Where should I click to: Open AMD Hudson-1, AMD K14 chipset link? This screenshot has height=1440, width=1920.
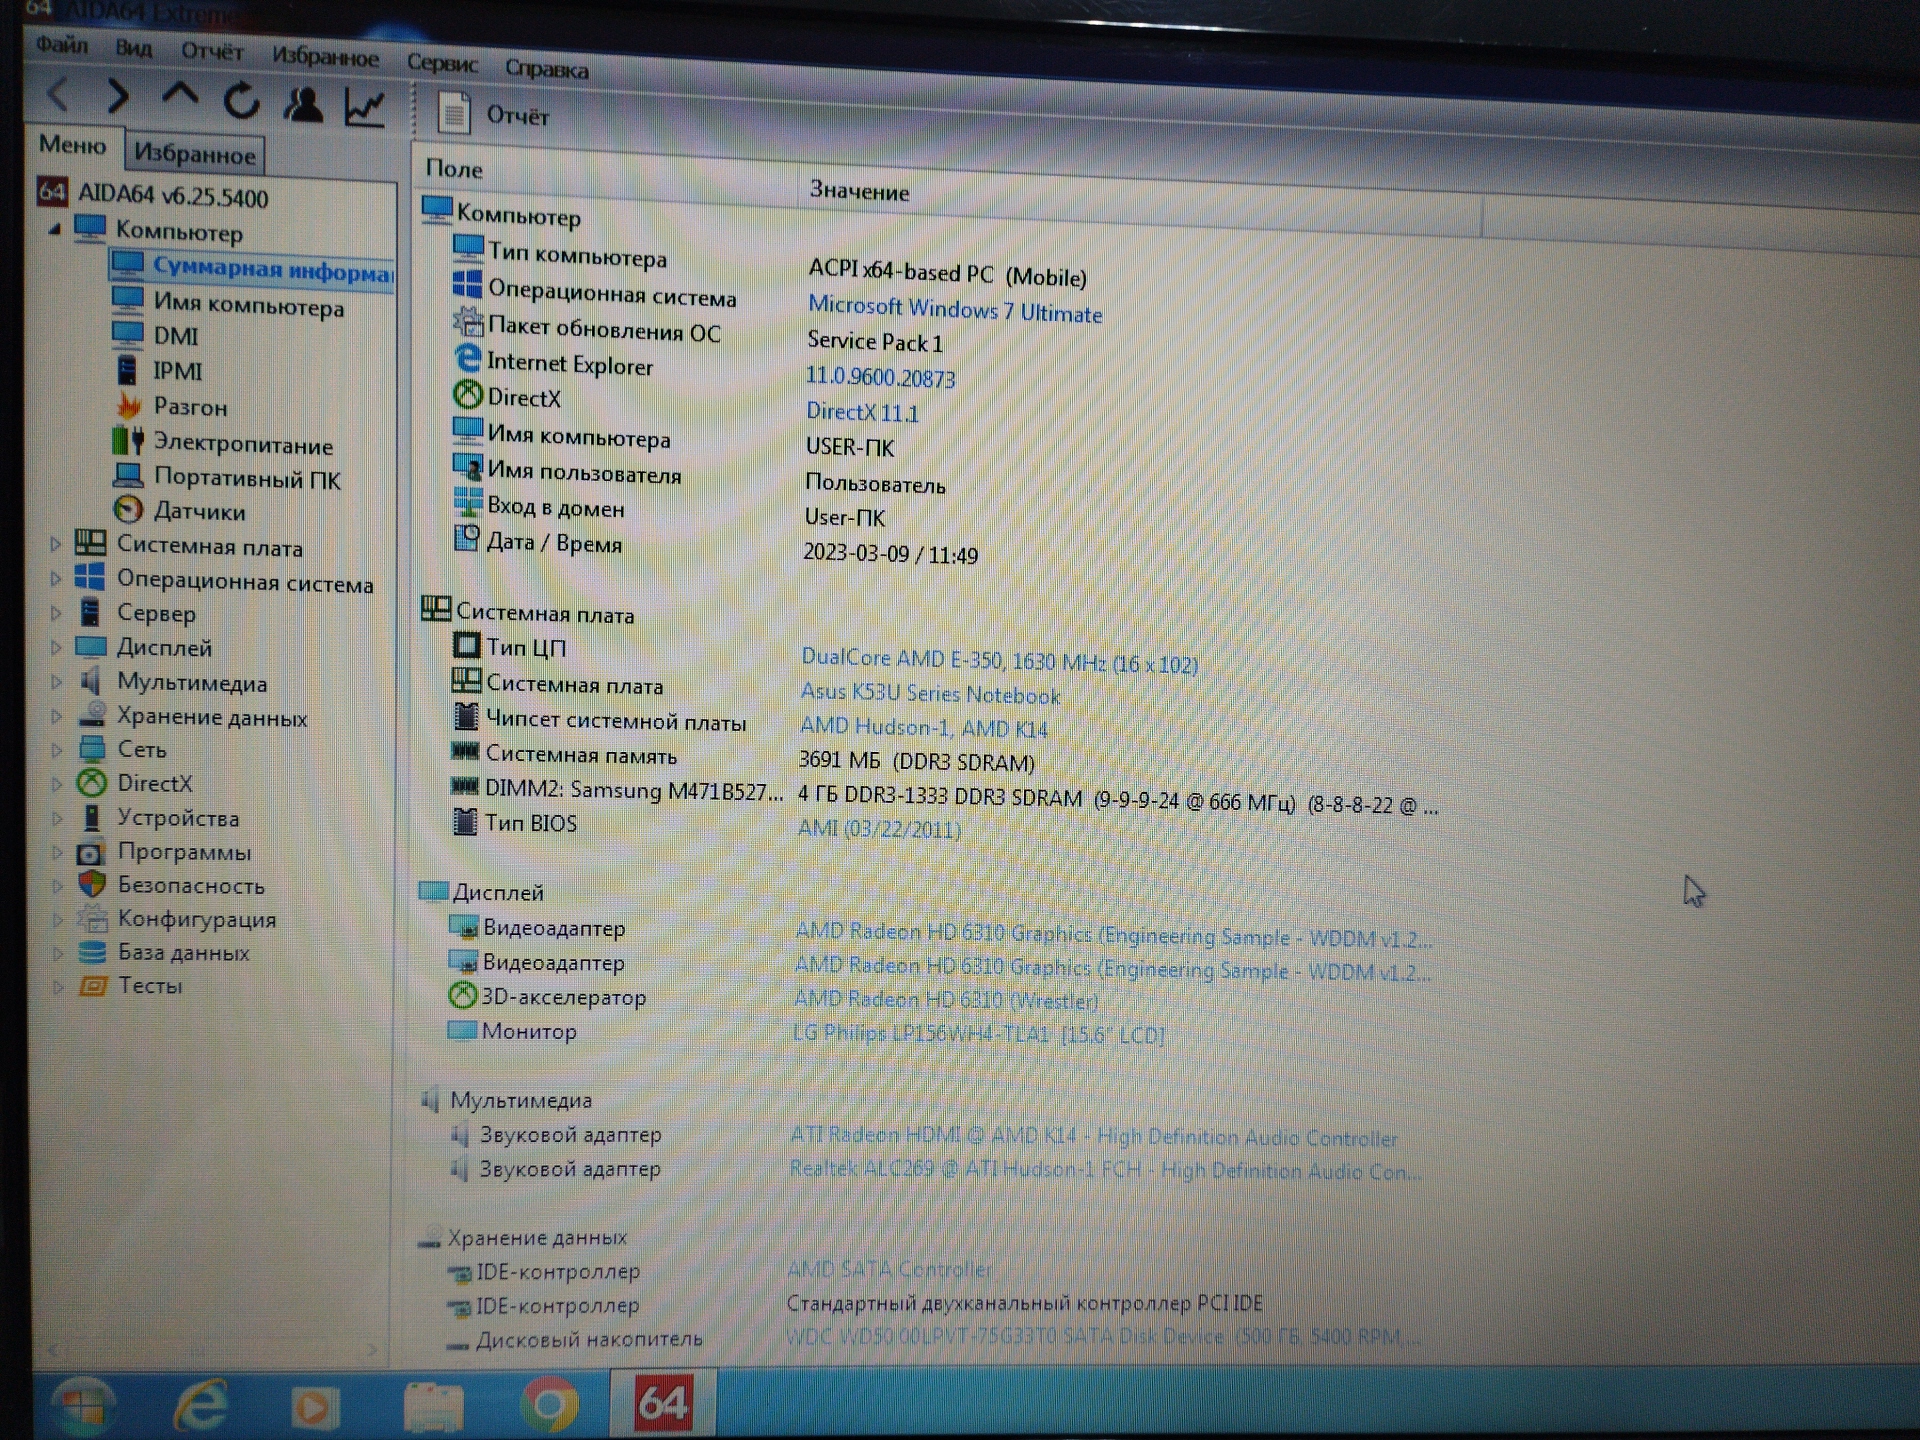coord(923,727)
